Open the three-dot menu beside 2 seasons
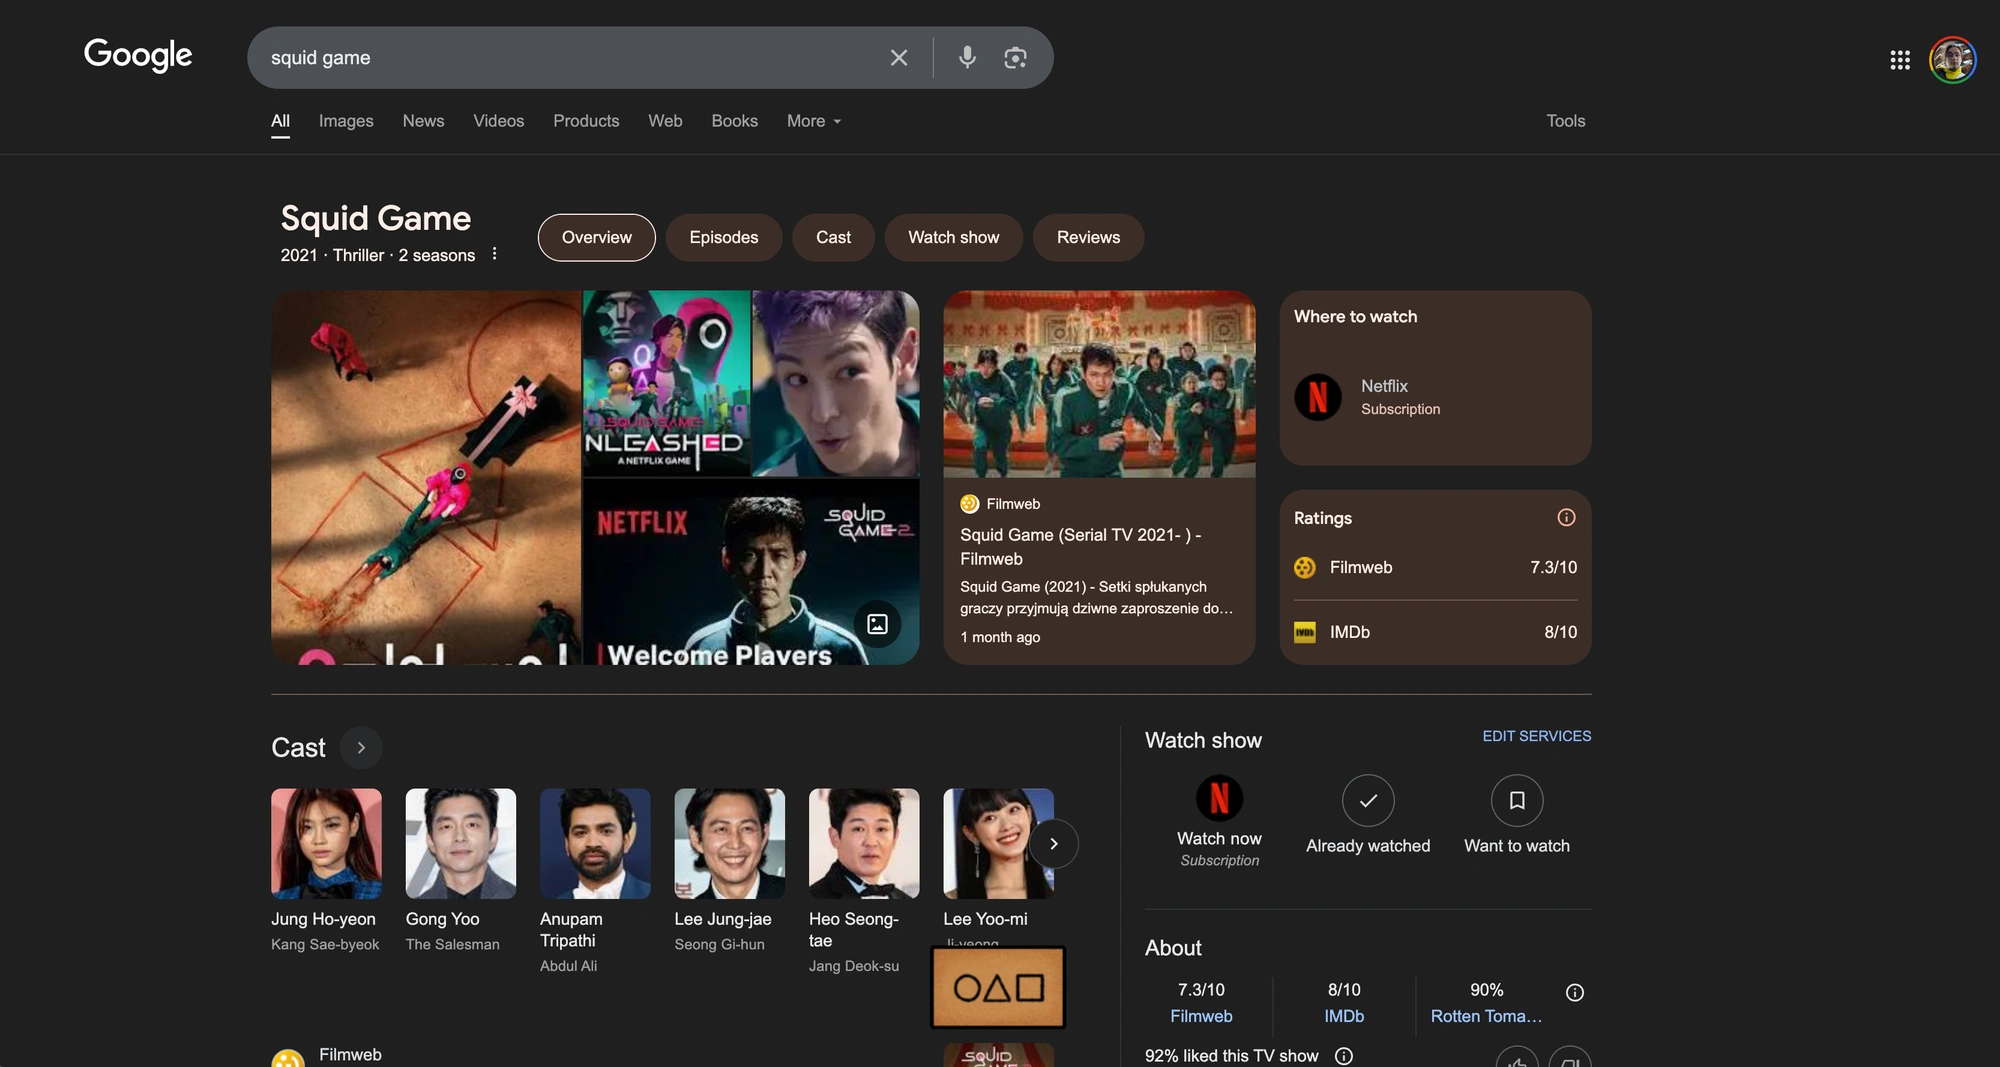Screen dimensions: 2000x1067 click(494, 254)
